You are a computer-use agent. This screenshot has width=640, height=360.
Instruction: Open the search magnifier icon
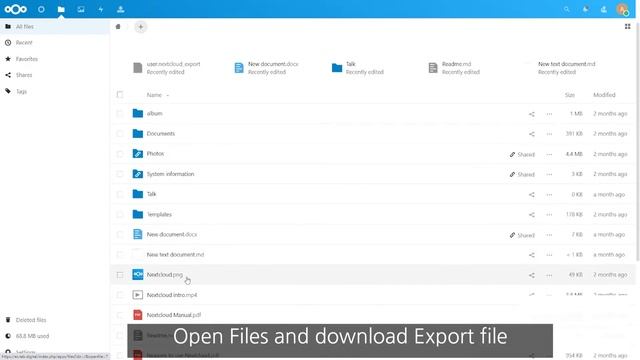coord(567,9)
